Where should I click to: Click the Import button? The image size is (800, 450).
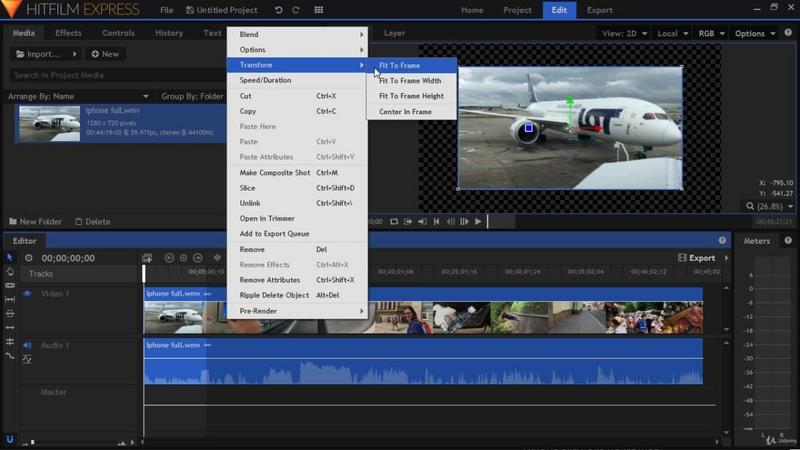[38, 54]
